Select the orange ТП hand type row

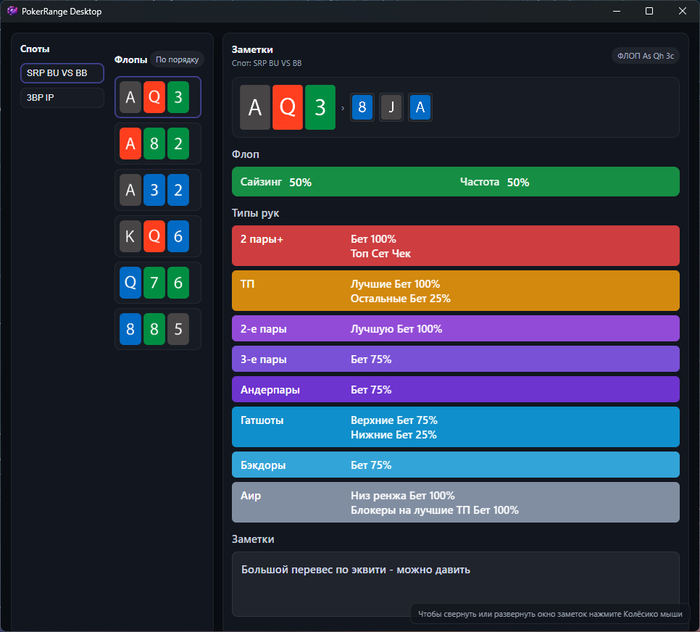tap(455, 291)
